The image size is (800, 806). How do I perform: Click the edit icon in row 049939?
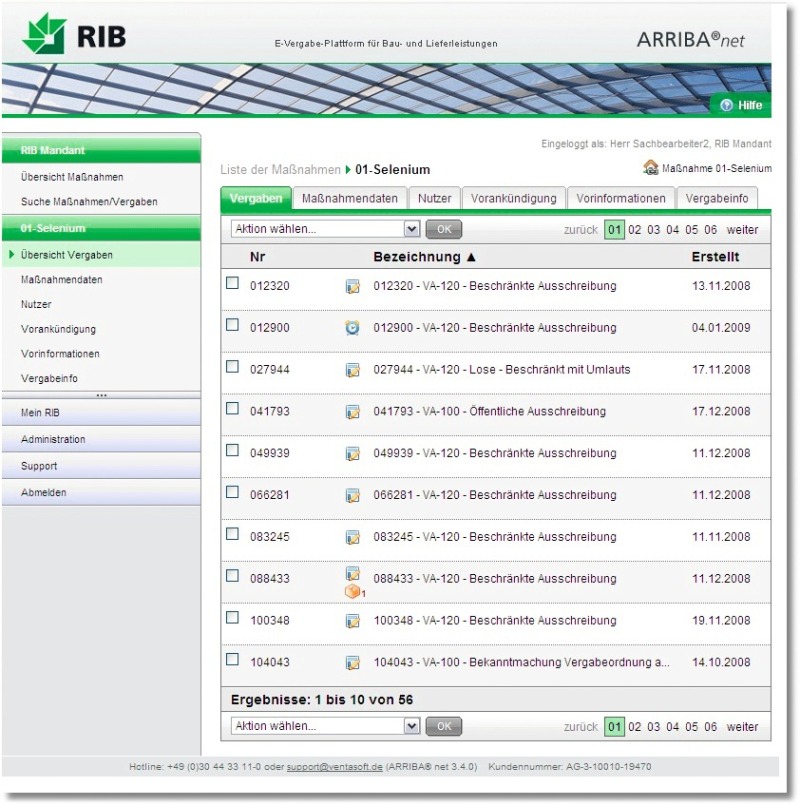[353, 454]
